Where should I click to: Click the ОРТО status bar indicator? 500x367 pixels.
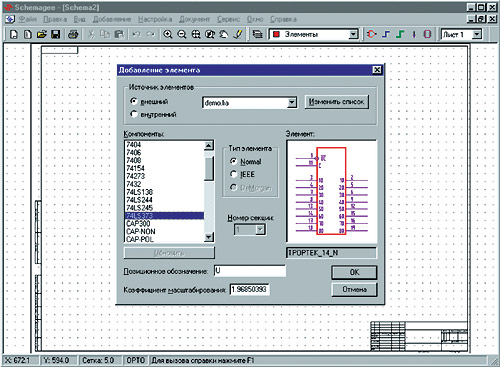136,360
